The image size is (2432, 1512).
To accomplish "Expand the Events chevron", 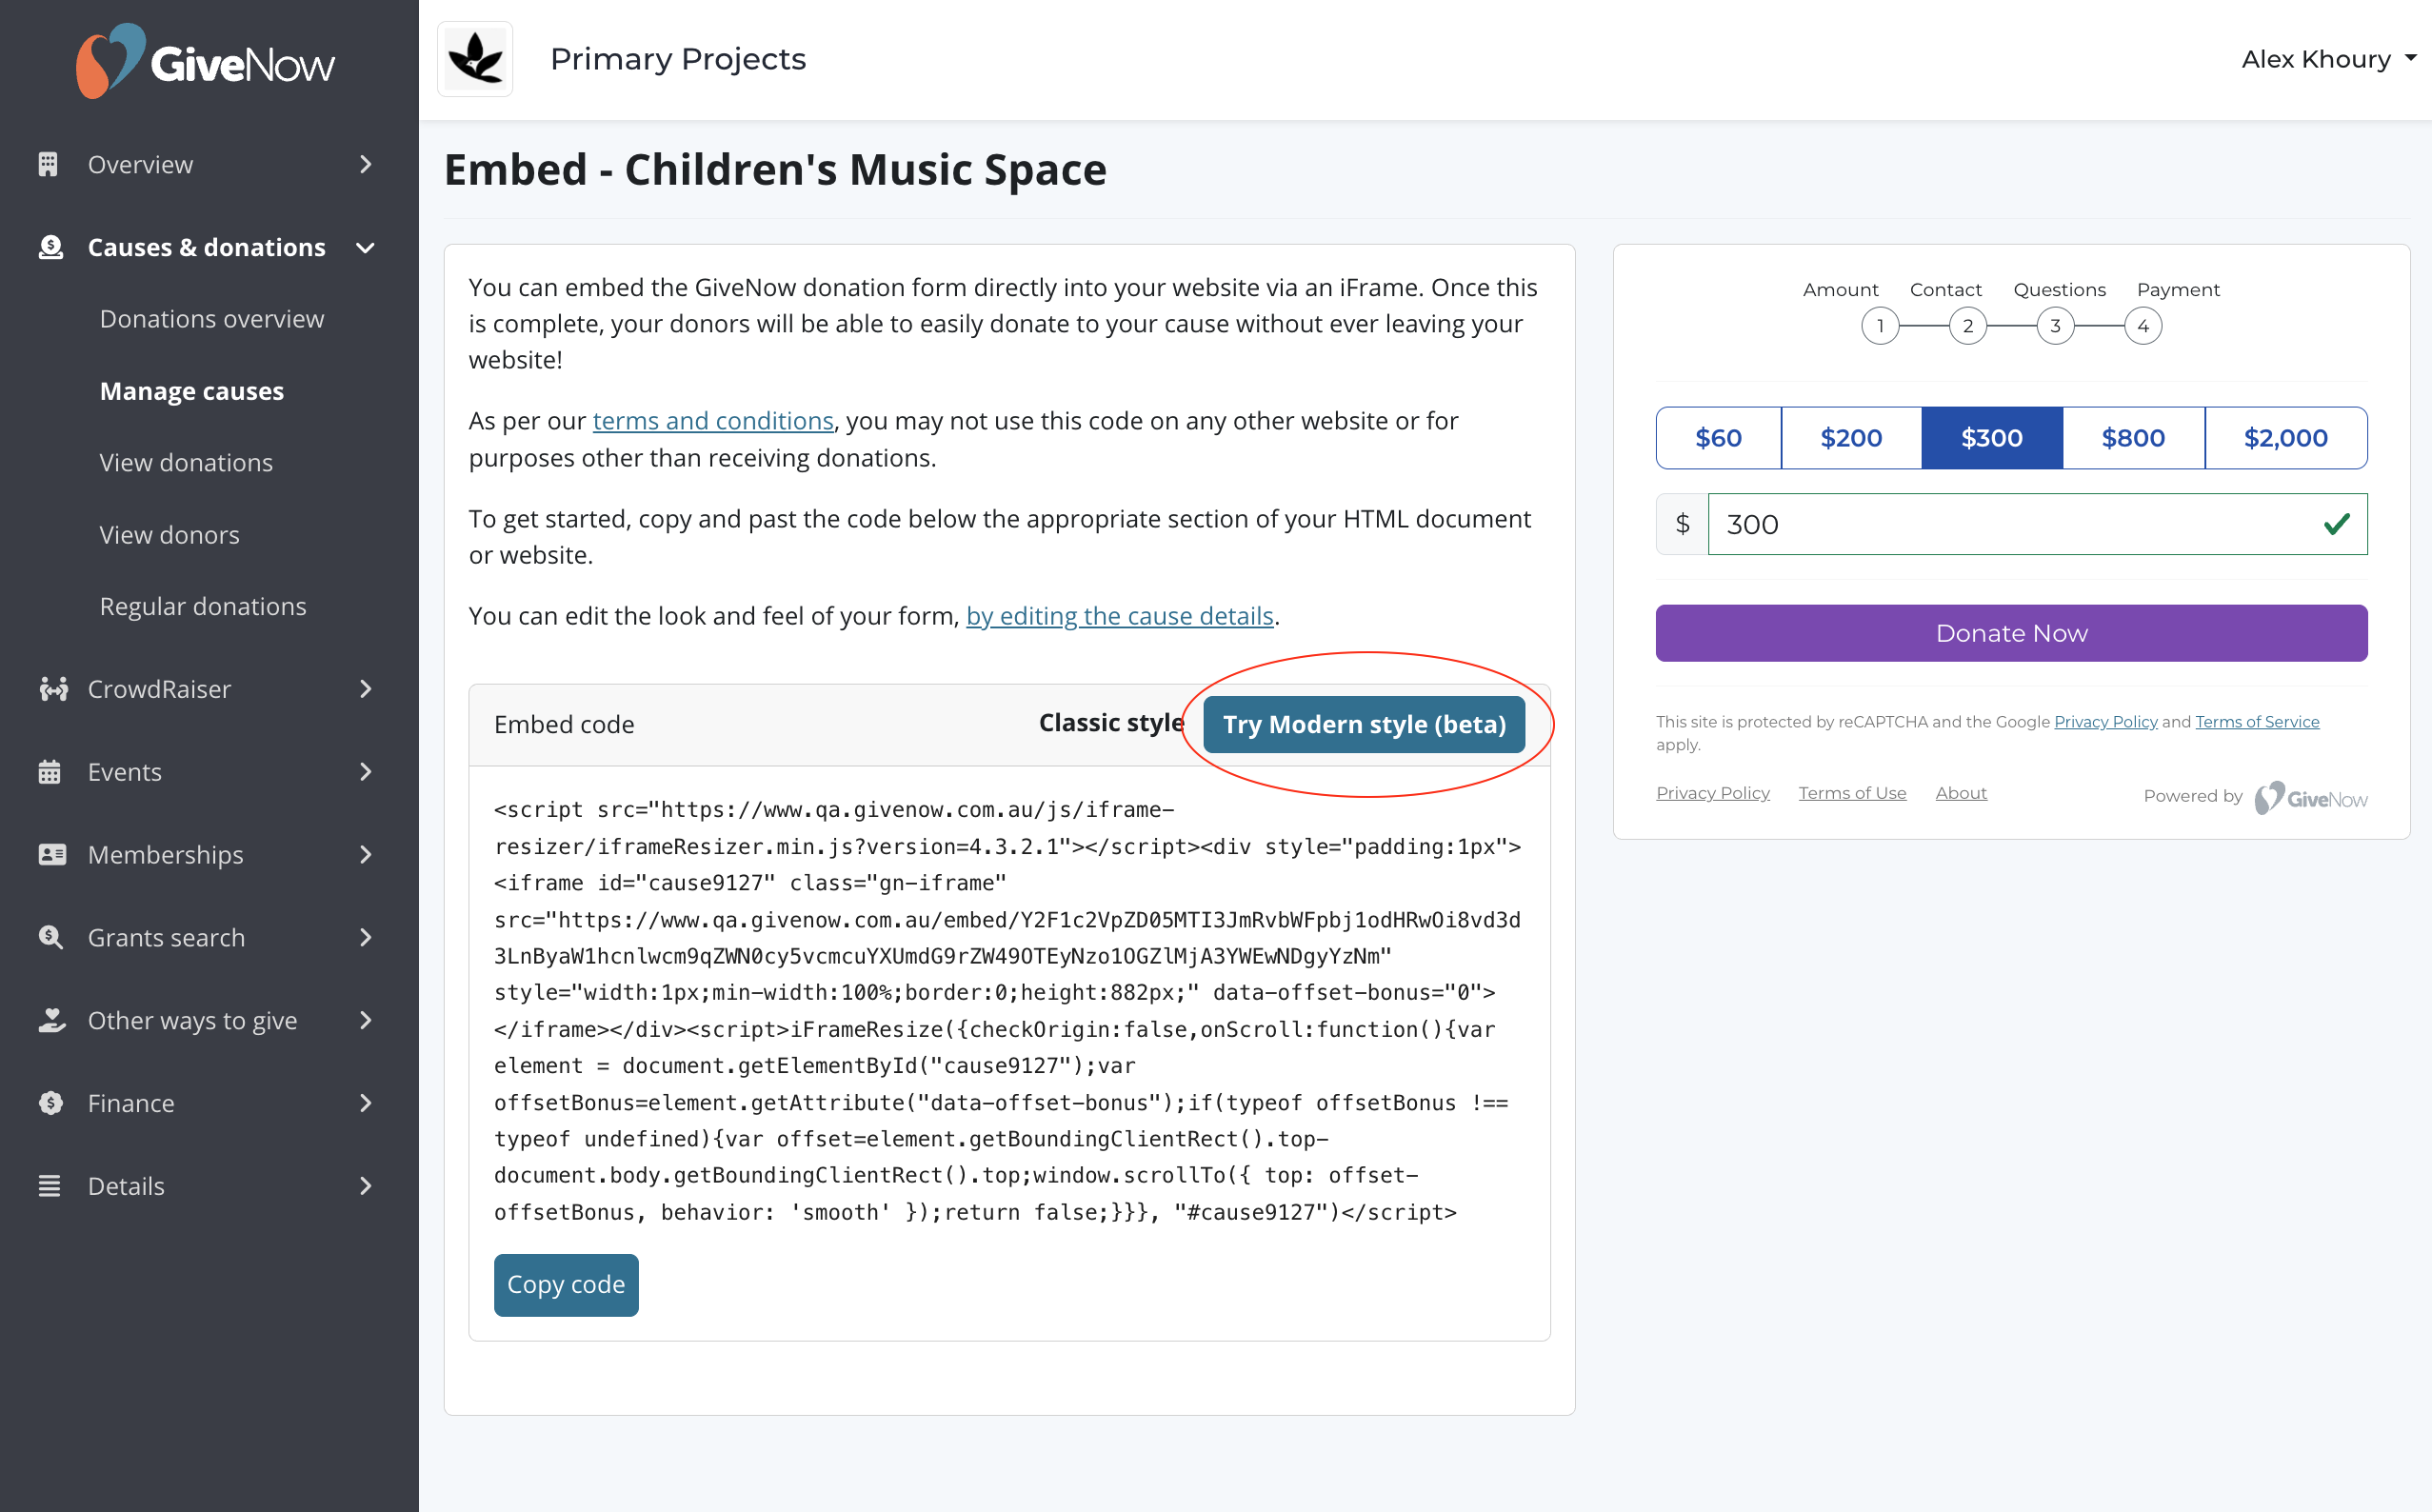I will coord(366,772).
